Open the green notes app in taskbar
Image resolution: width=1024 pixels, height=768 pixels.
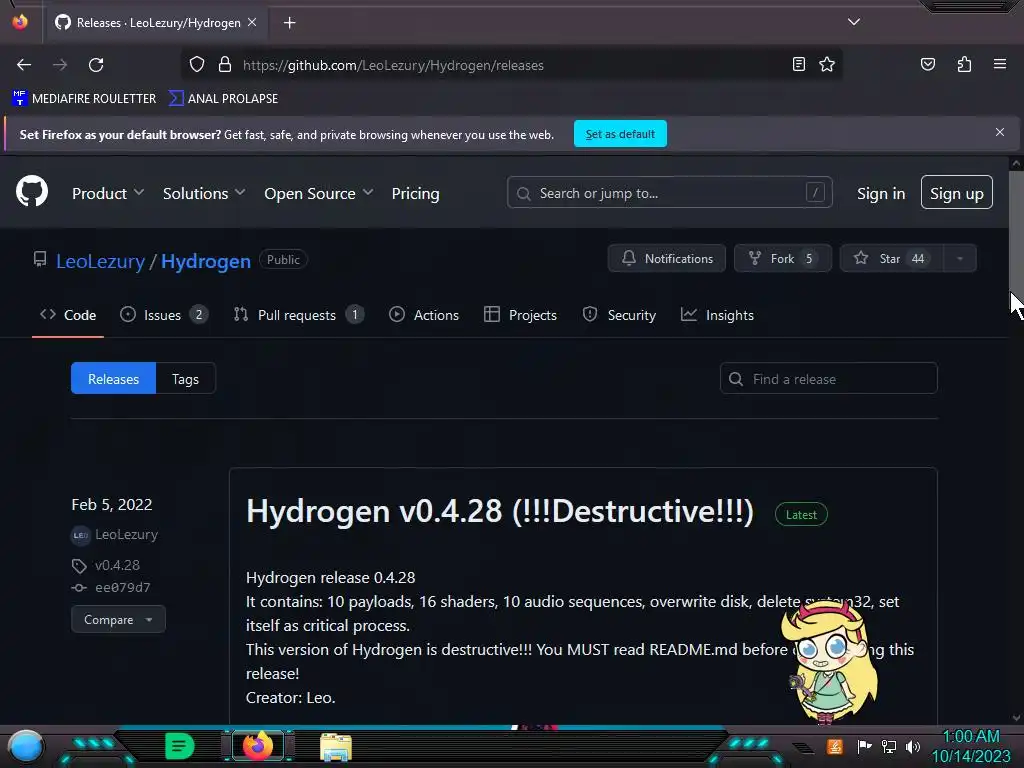[179, 746]
